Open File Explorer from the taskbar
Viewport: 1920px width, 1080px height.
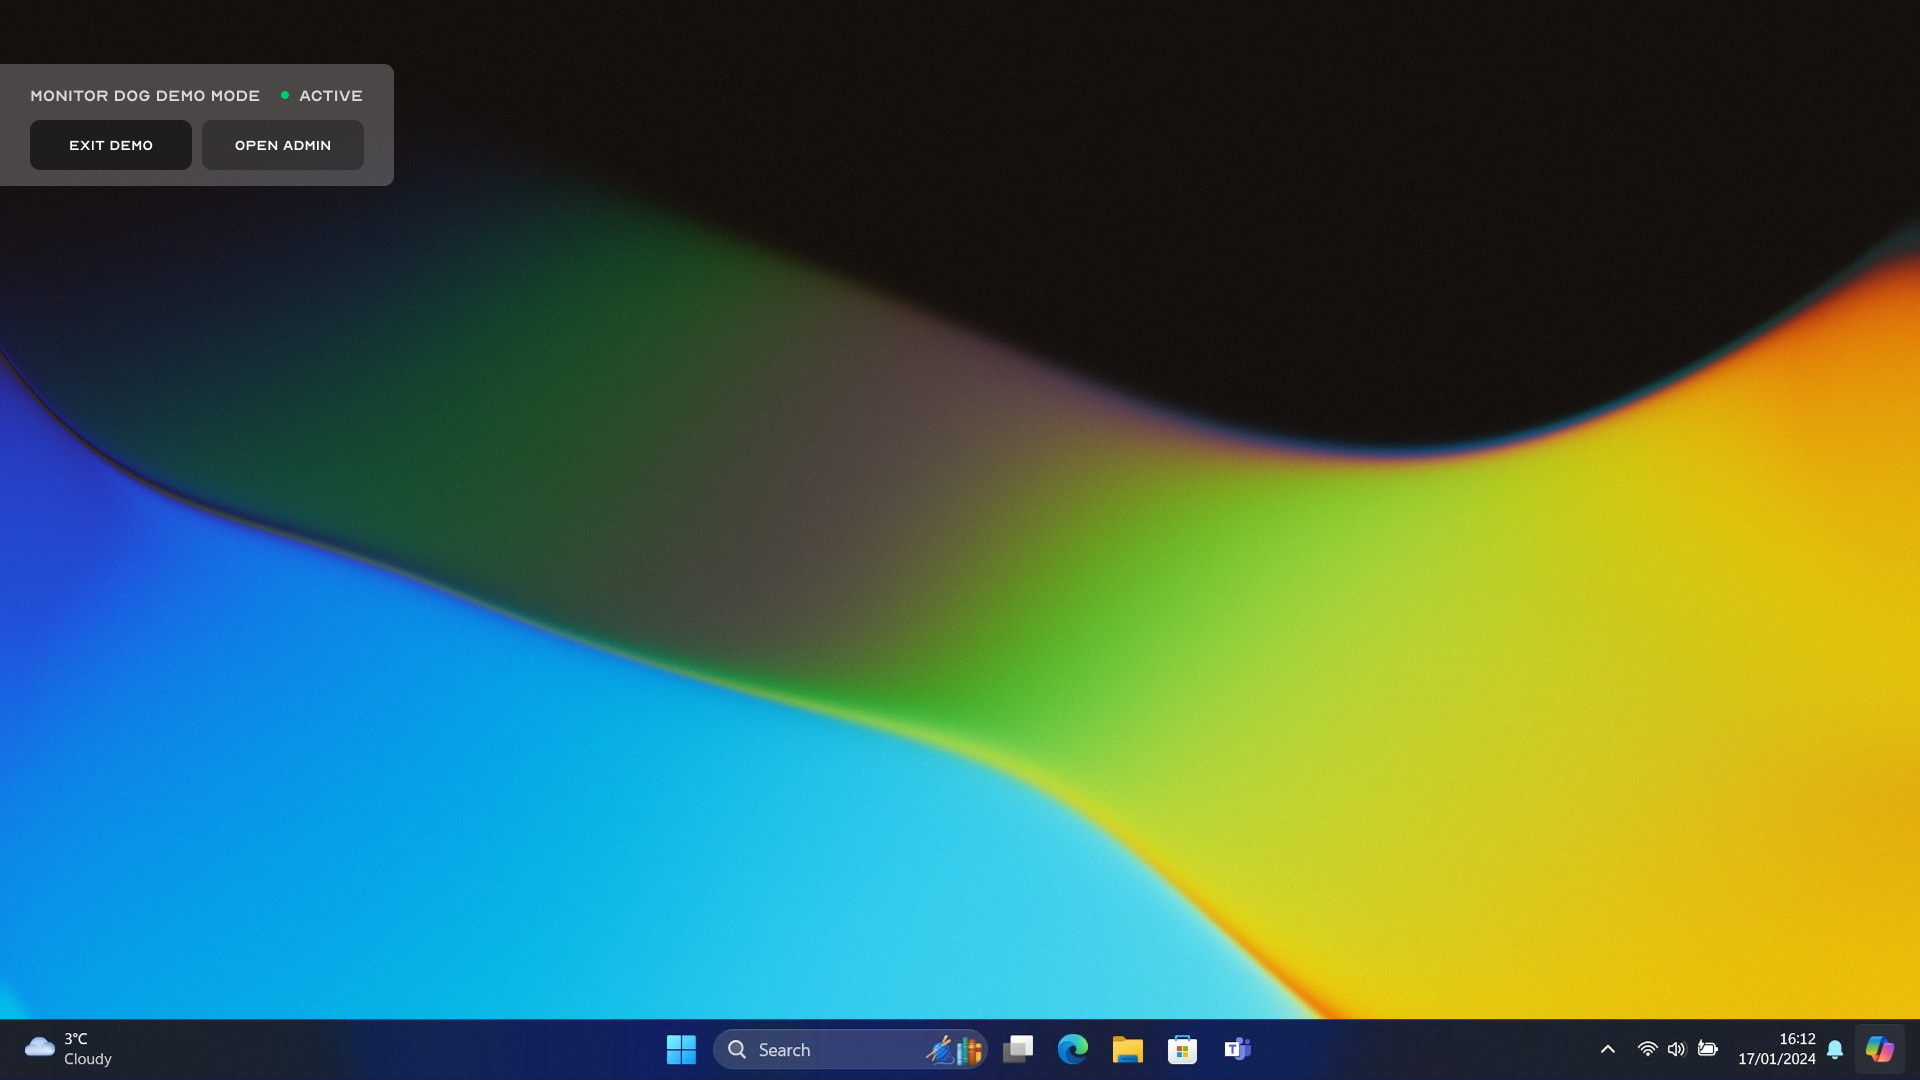[1128, 1049]
